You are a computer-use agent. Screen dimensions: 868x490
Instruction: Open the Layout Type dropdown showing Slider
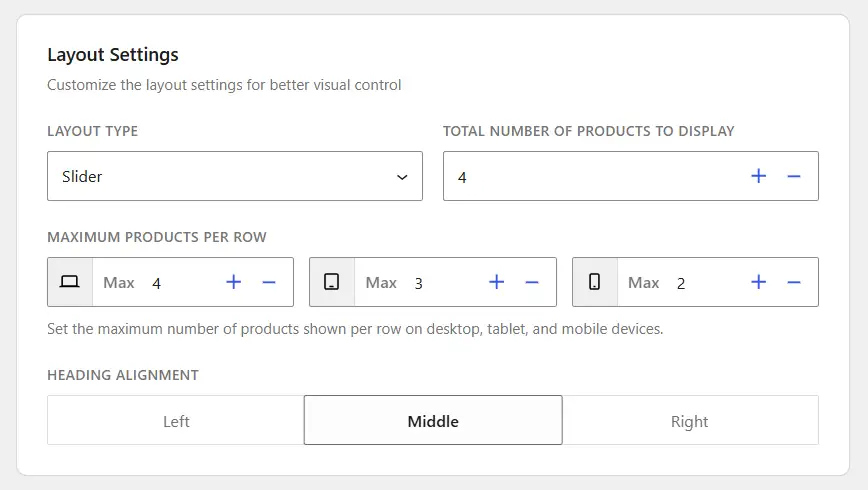tap(235, 176)
